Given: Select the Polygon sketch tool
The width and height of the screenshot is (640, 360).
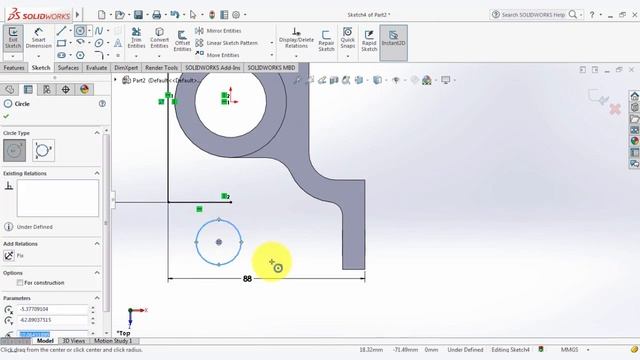Looking at the screenshot, I should click(80, 55).
